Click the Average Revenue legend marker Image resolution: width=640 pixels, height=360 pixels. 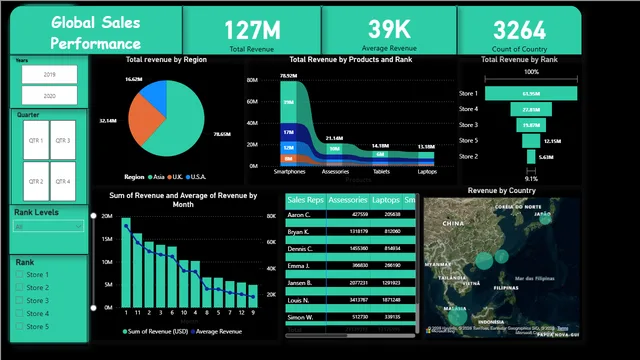(x=193, y=331)
